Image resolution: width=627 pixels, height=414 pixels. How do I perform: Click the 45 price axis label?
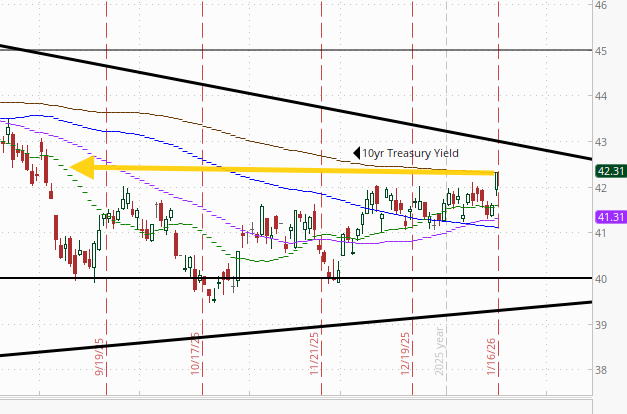[601, 51]
